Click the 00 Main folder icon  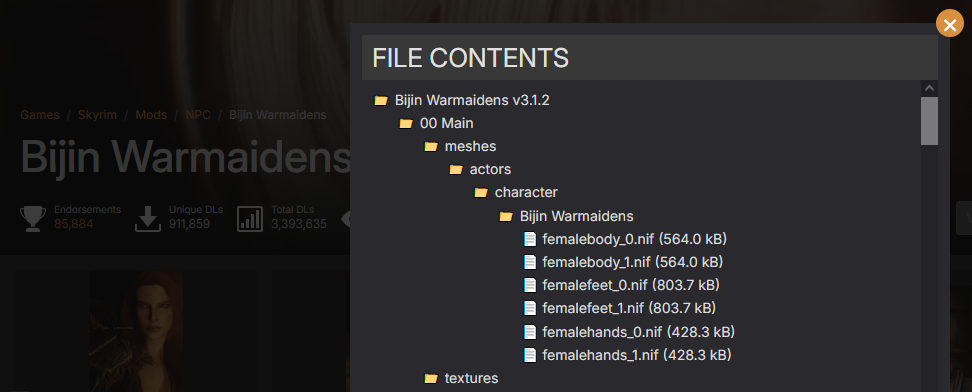coord(406,123)
